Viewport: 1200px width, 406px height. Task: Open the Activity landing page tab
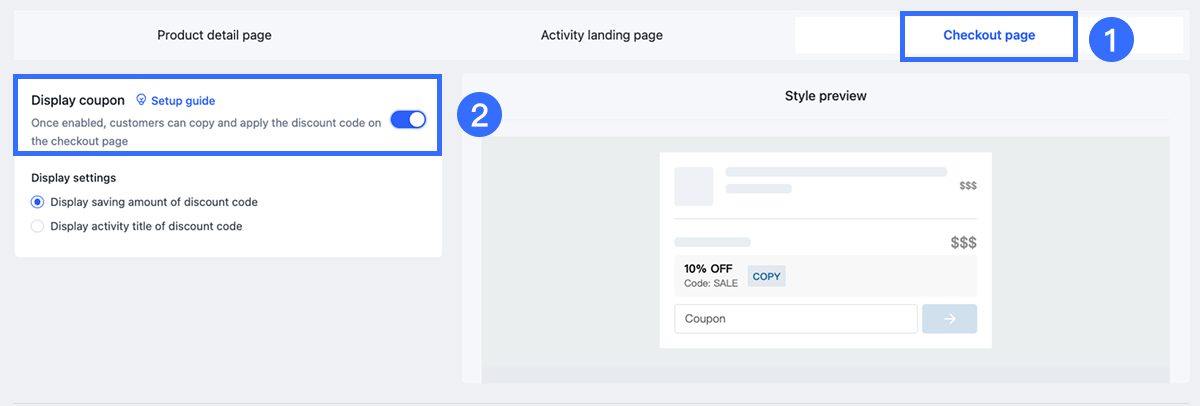(x=602, y=35)
